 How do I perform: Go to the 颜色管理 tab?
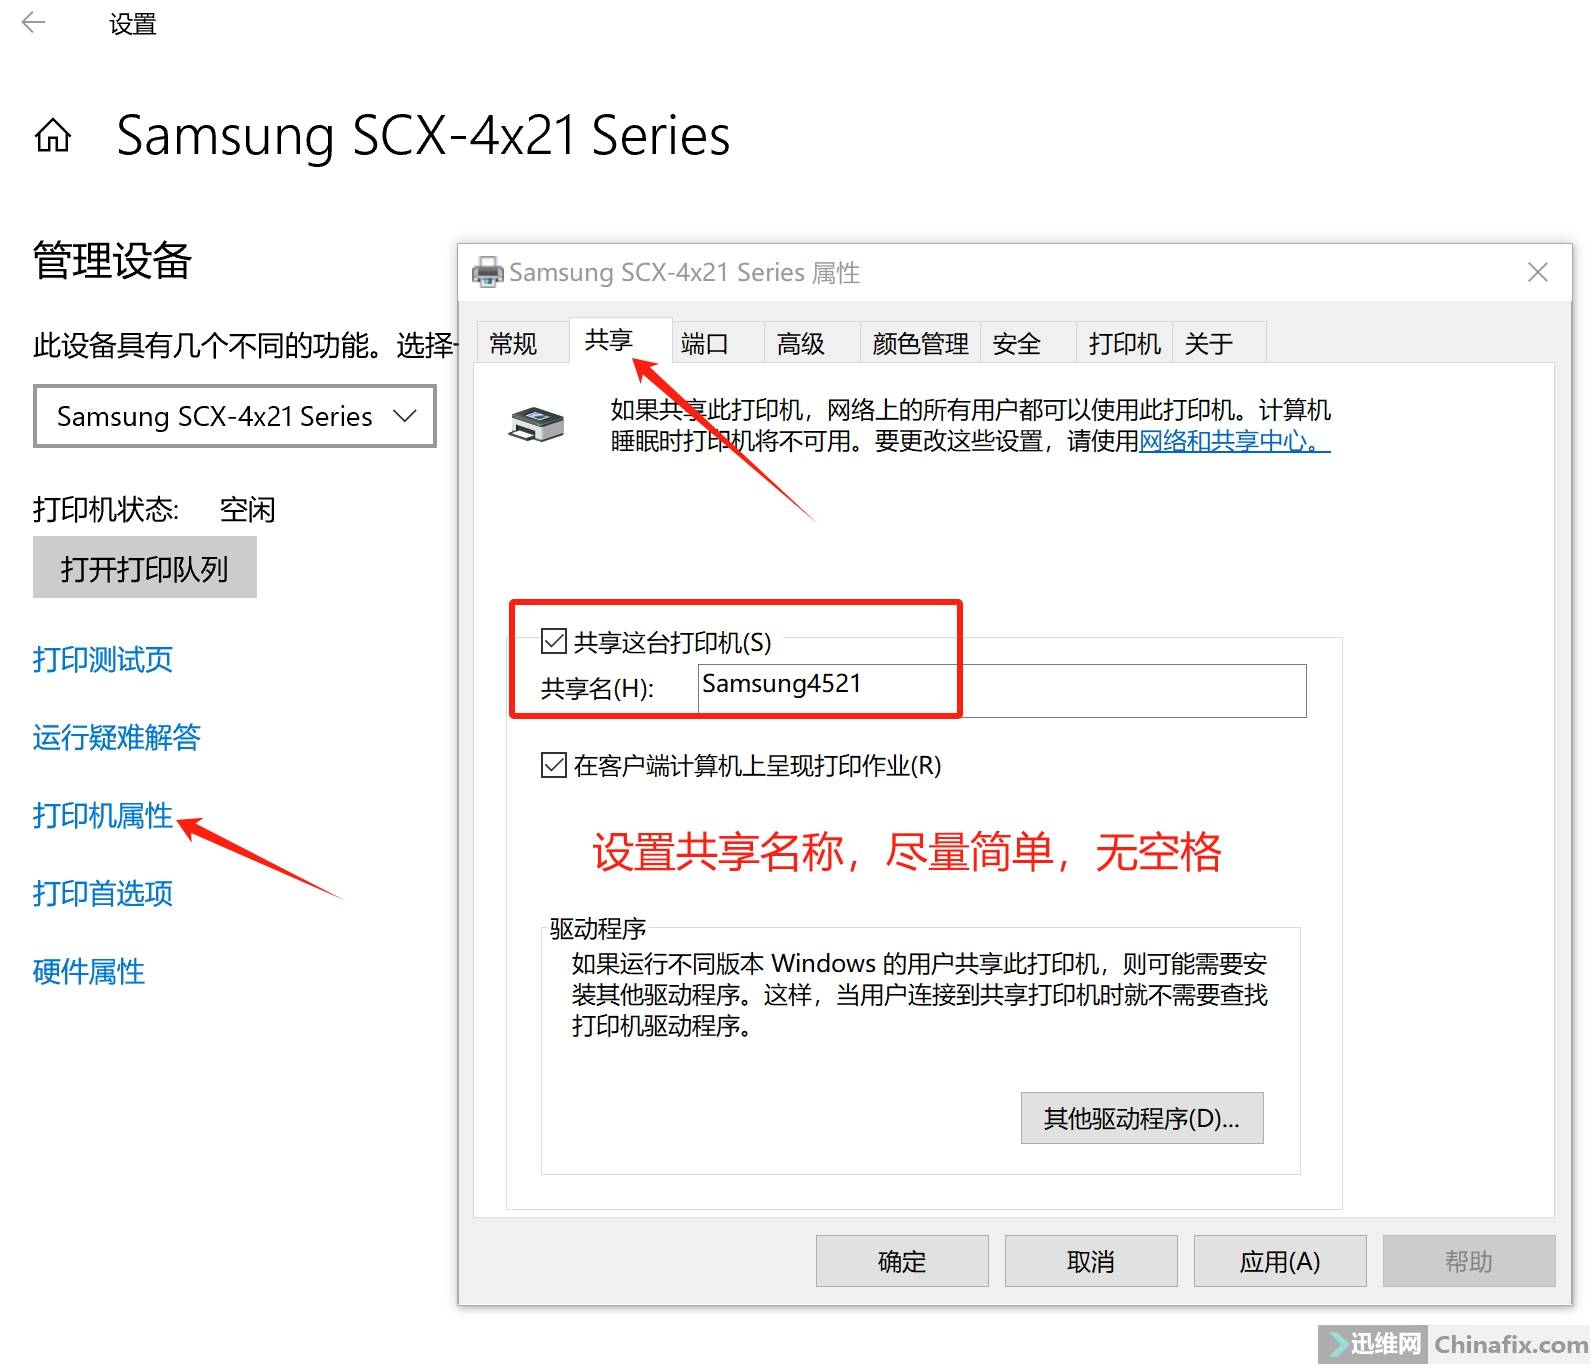point(920,344)
